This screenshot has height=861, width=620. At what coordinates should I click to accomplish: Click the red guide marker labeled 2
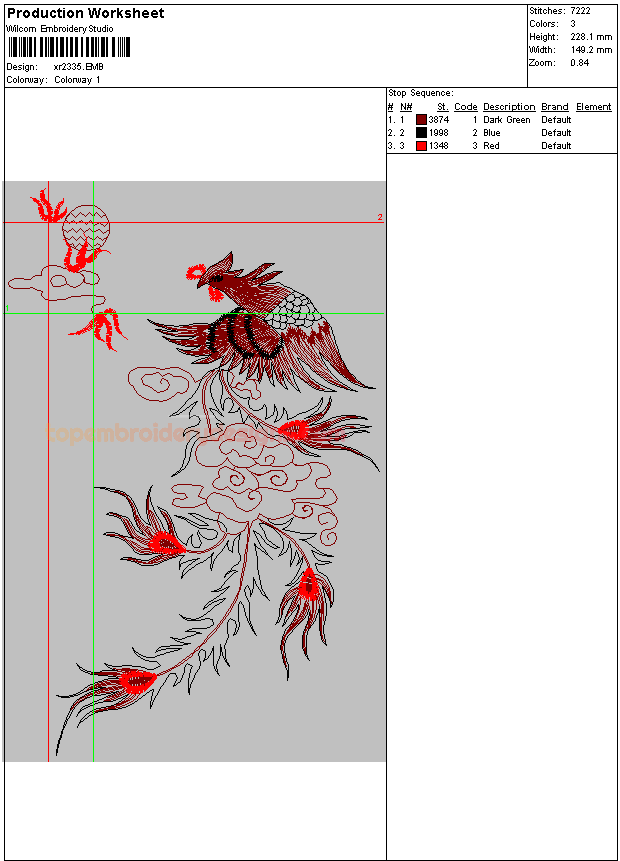380,217
